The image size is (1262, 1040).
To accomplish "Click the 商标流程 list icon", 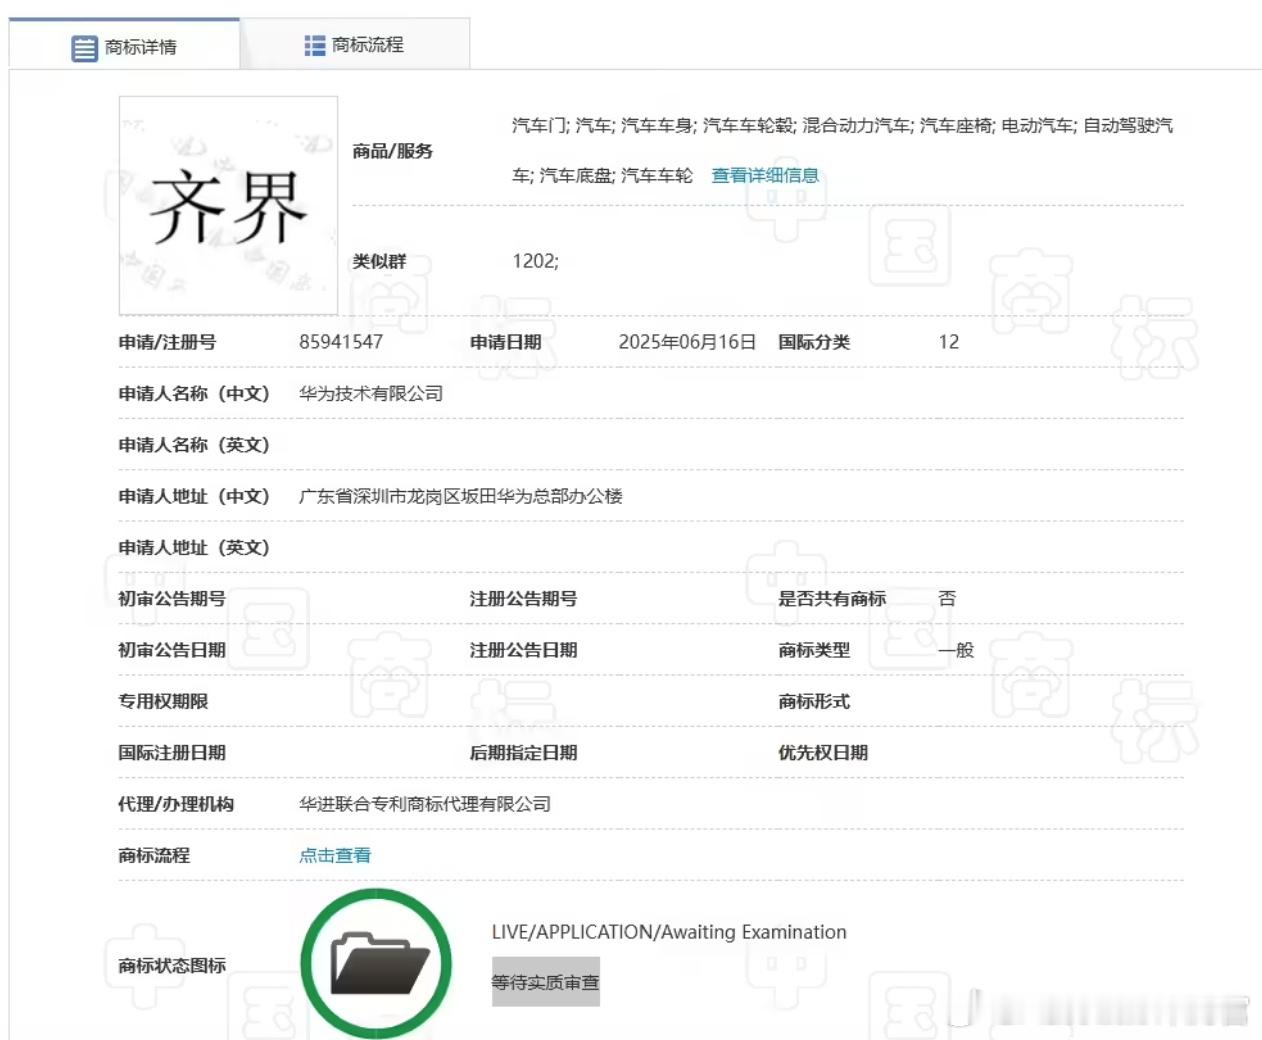I will tap(315, 45).
